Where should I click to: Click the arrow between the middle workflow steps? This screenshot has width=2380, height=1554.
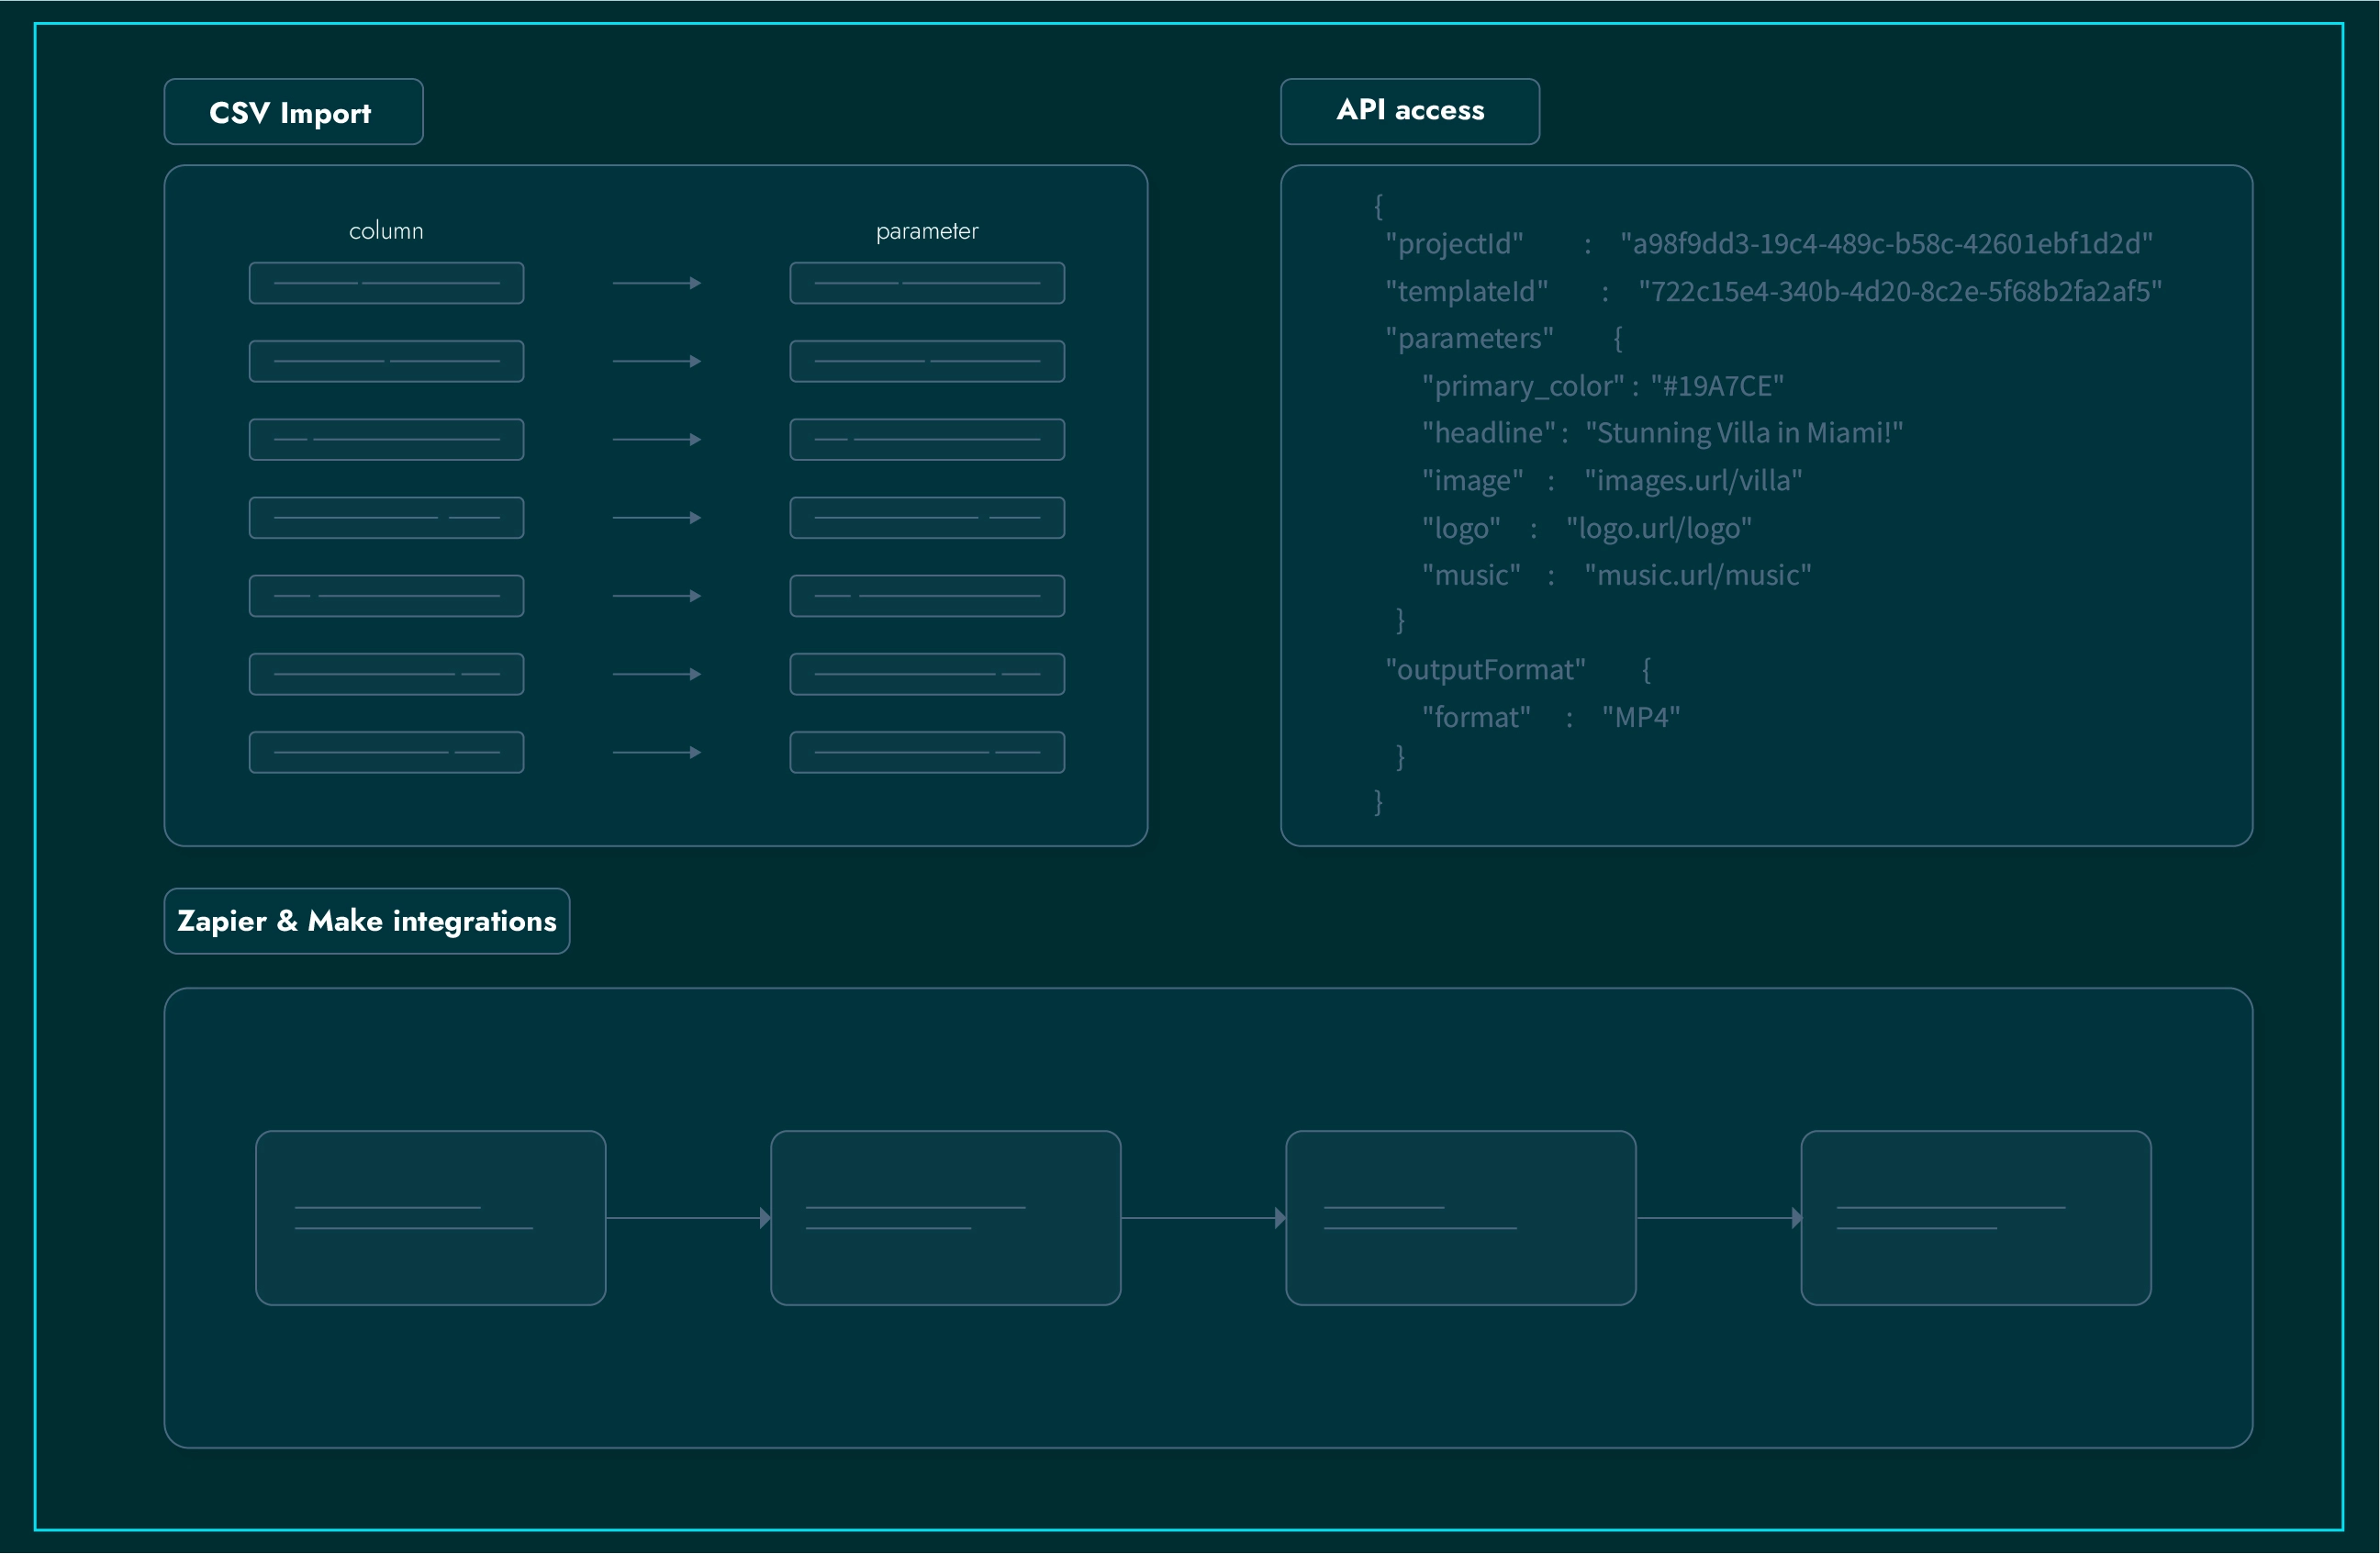[1203, 1218]
